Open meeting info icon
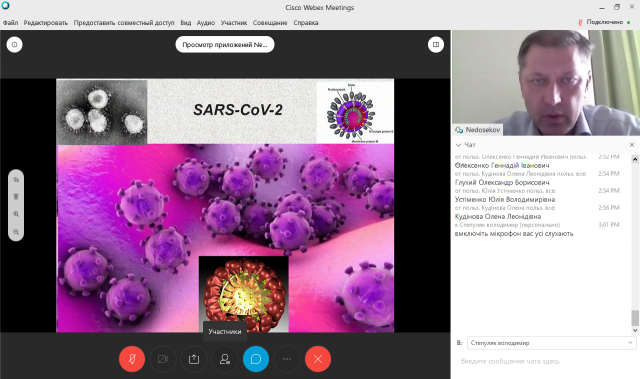 tap(14, 44)
